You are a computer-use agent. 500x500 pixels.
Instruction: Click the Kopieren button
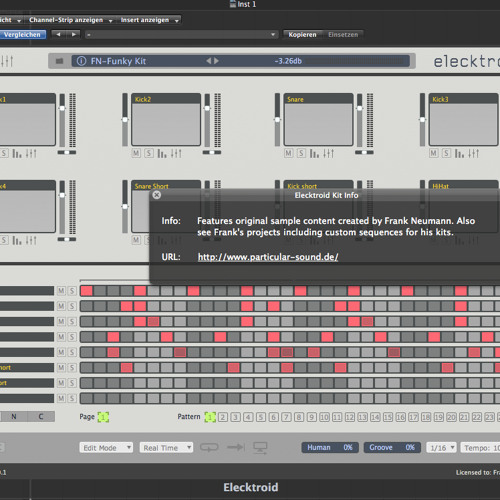(302, 34)
